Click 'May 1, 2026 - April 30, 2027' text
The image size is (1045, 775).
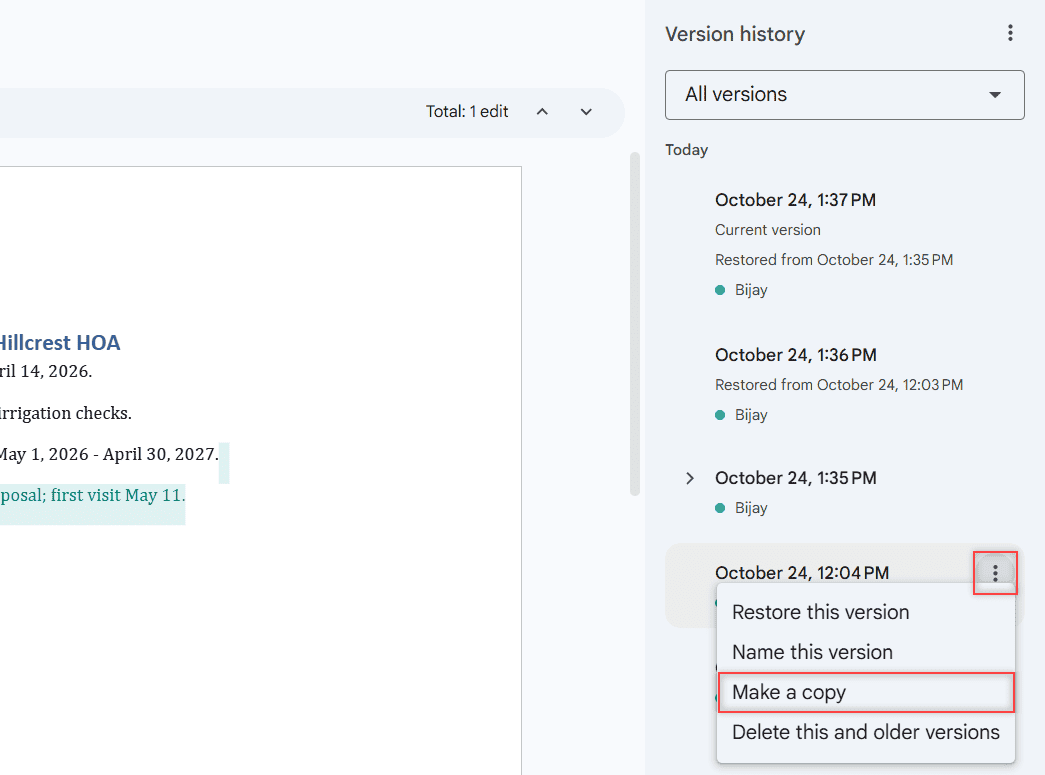click(109, 454)
